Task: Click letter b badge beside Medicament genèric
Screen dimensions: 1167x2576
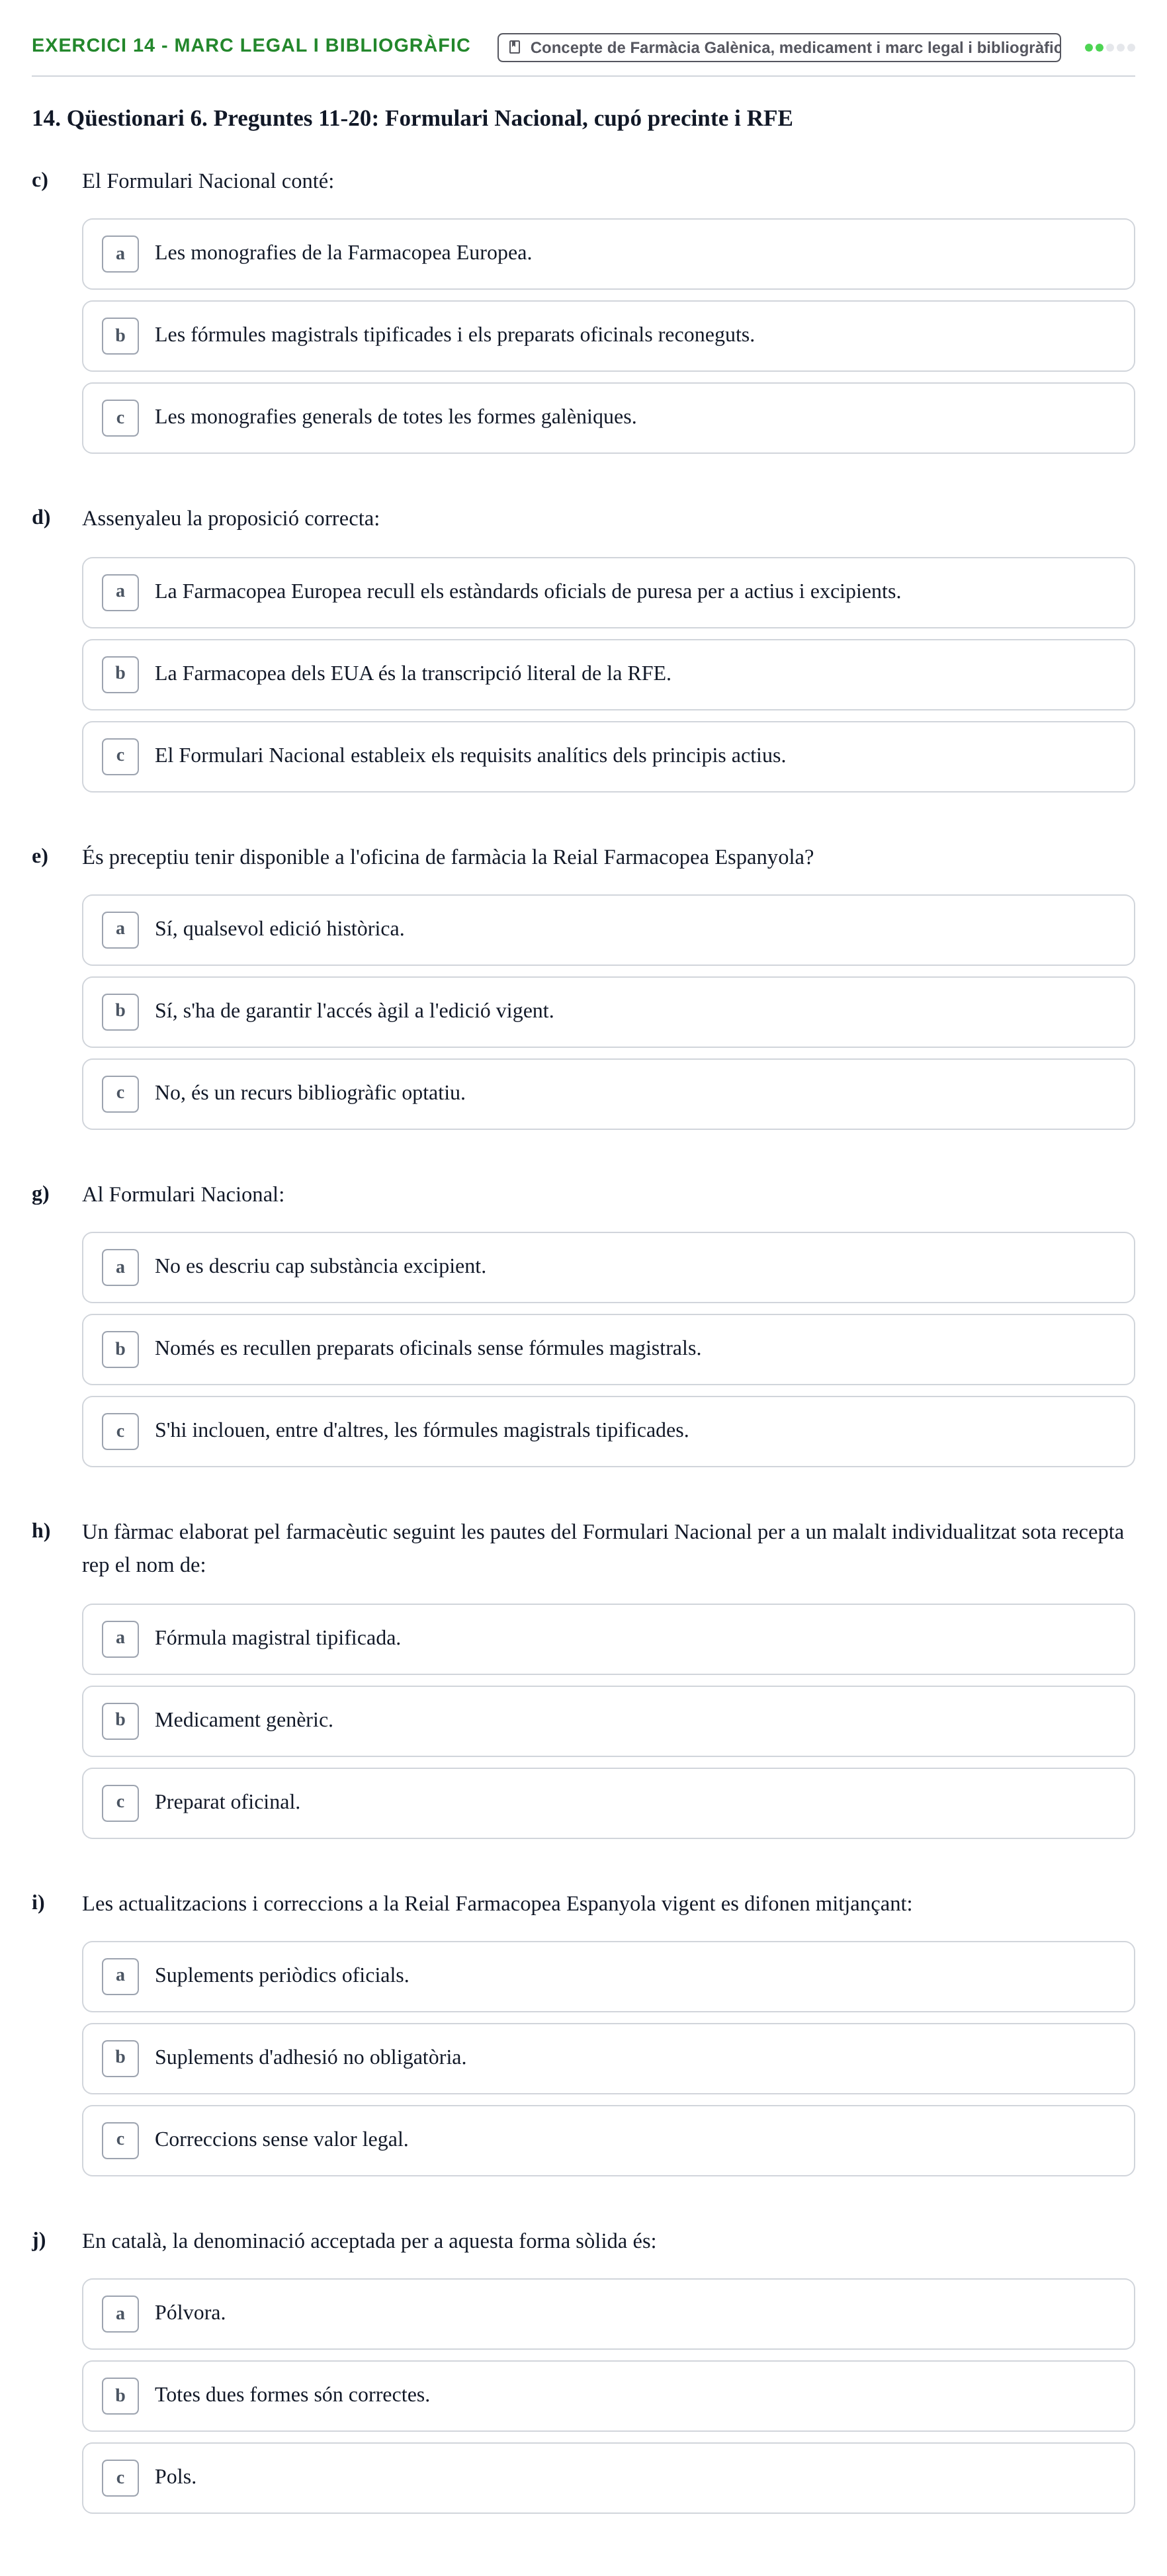Action: pyautogui.click(x=120, y=1721)
